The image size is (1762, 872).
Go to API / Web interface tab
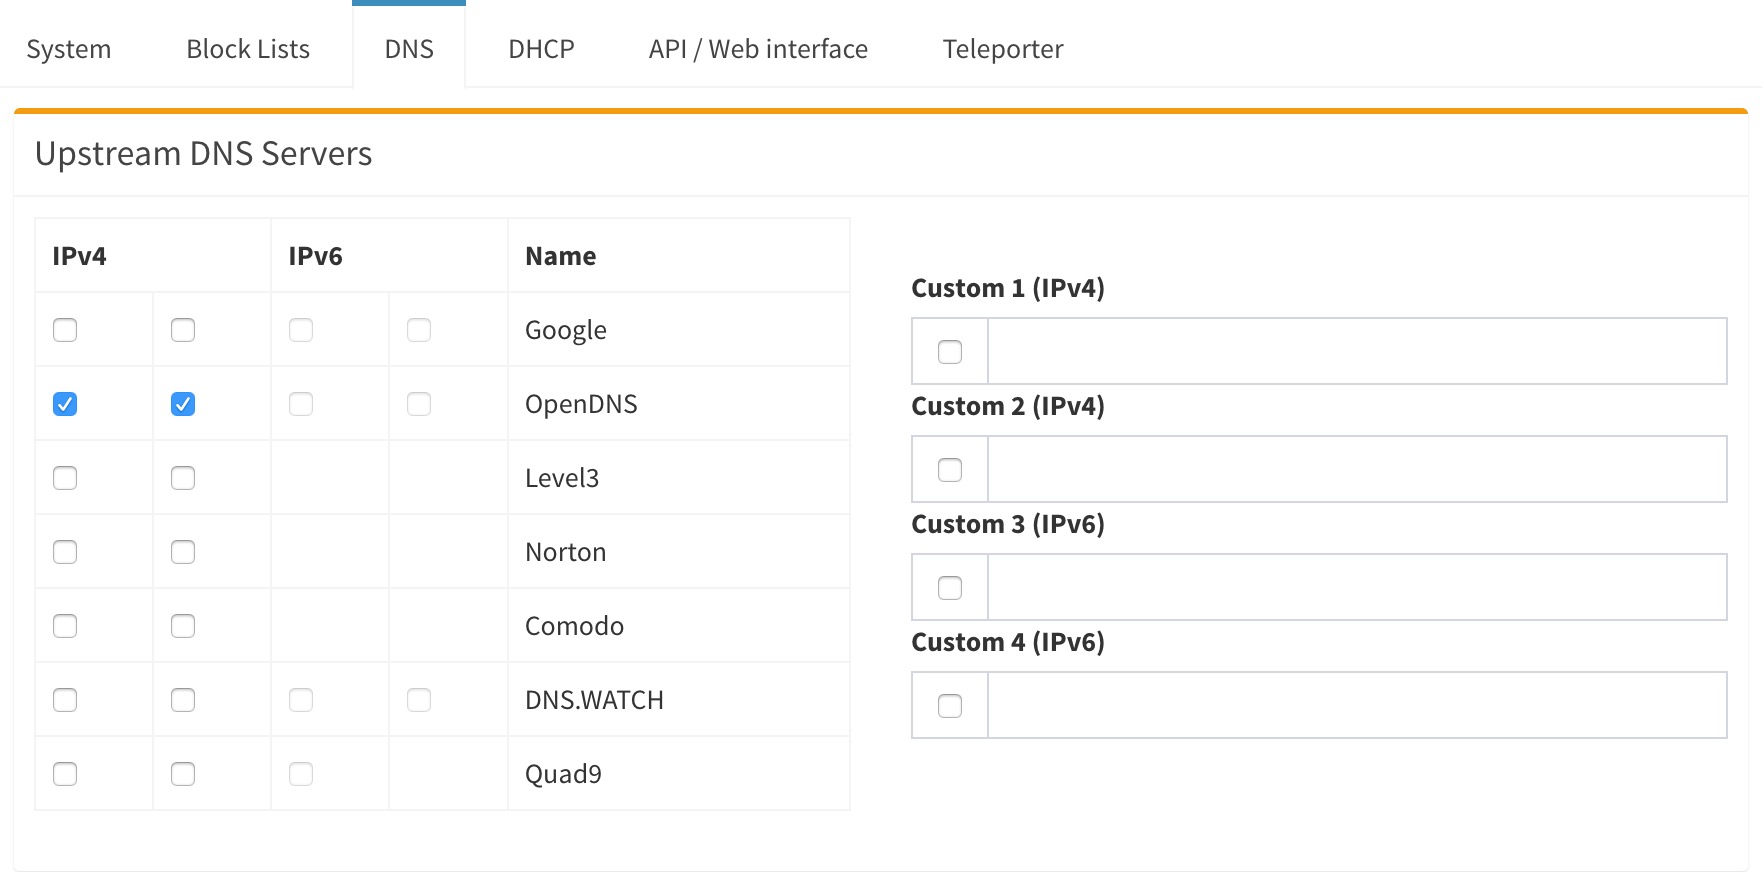point(758,49)
